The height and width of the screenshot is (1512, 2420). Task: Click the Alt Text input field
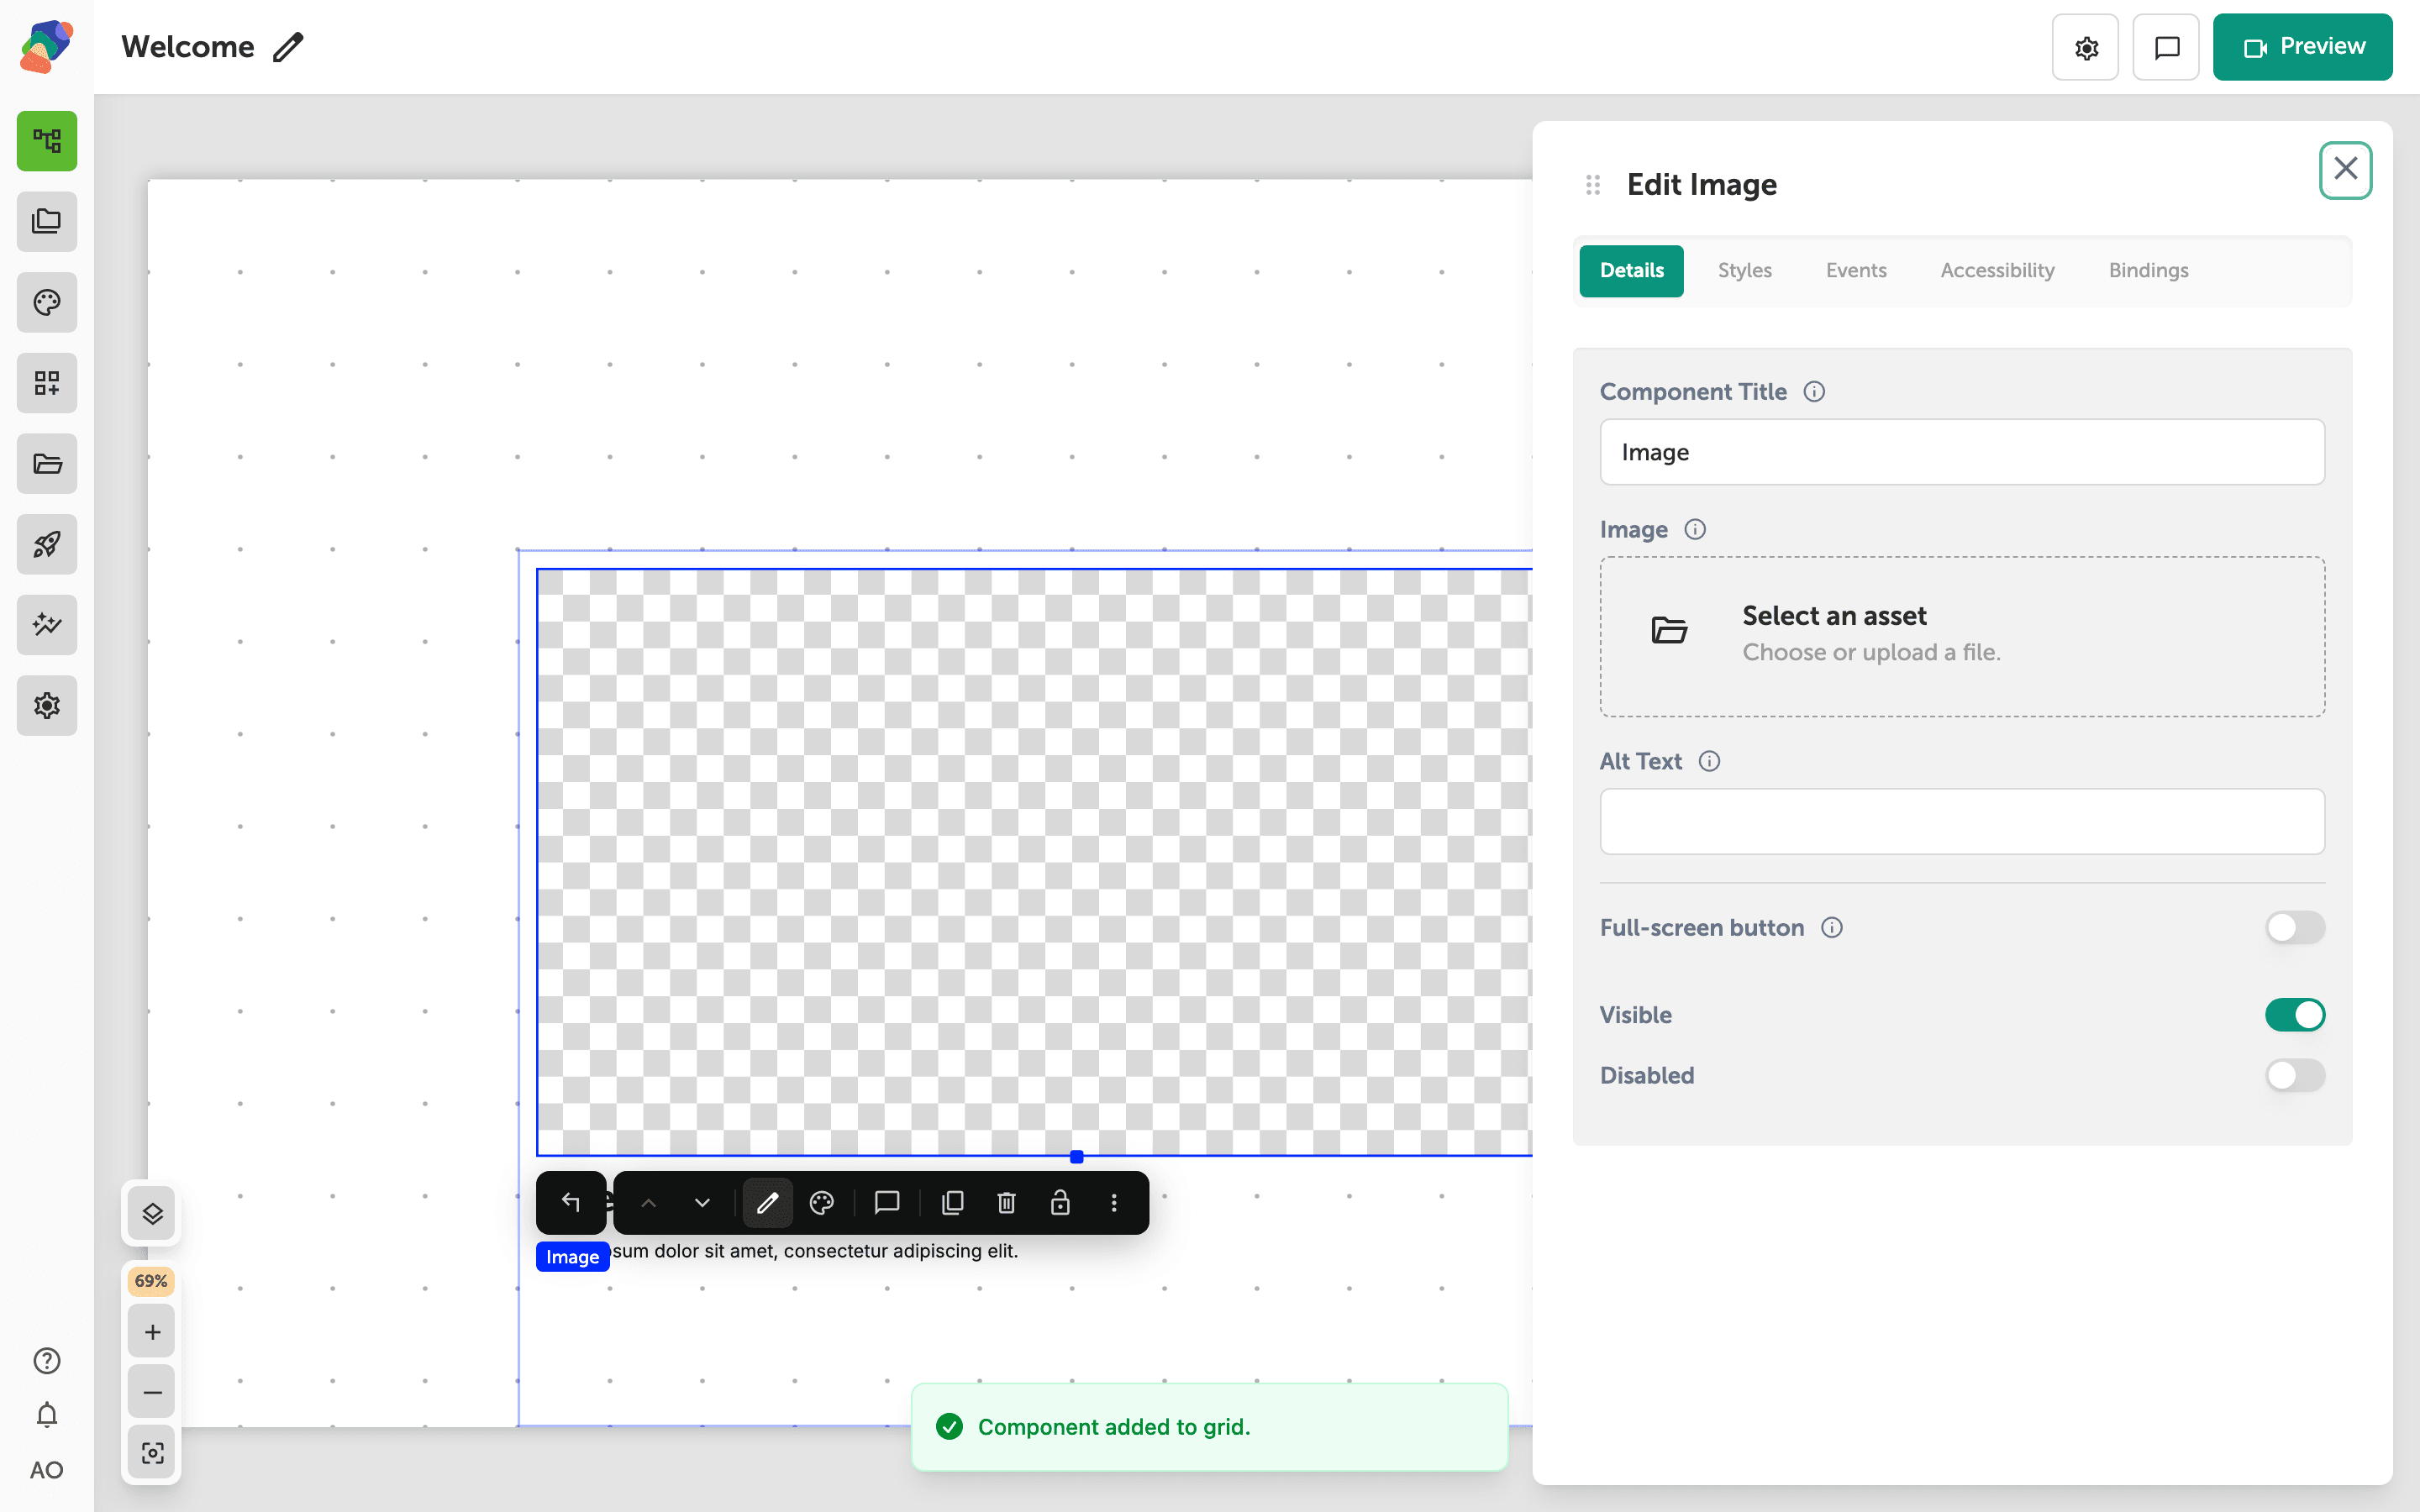pyautogui.click(x=1962, y=821)
